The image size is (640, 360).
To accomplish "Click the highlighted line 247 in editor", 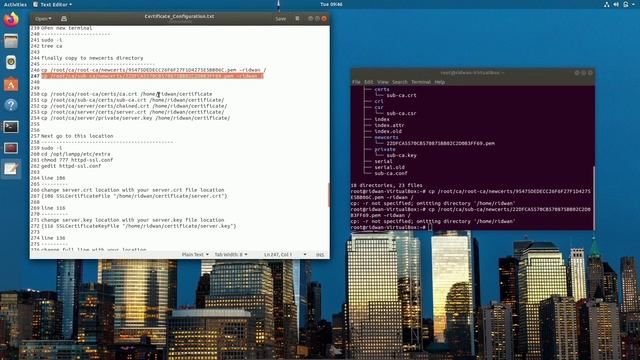I will (x=152, y=76).
